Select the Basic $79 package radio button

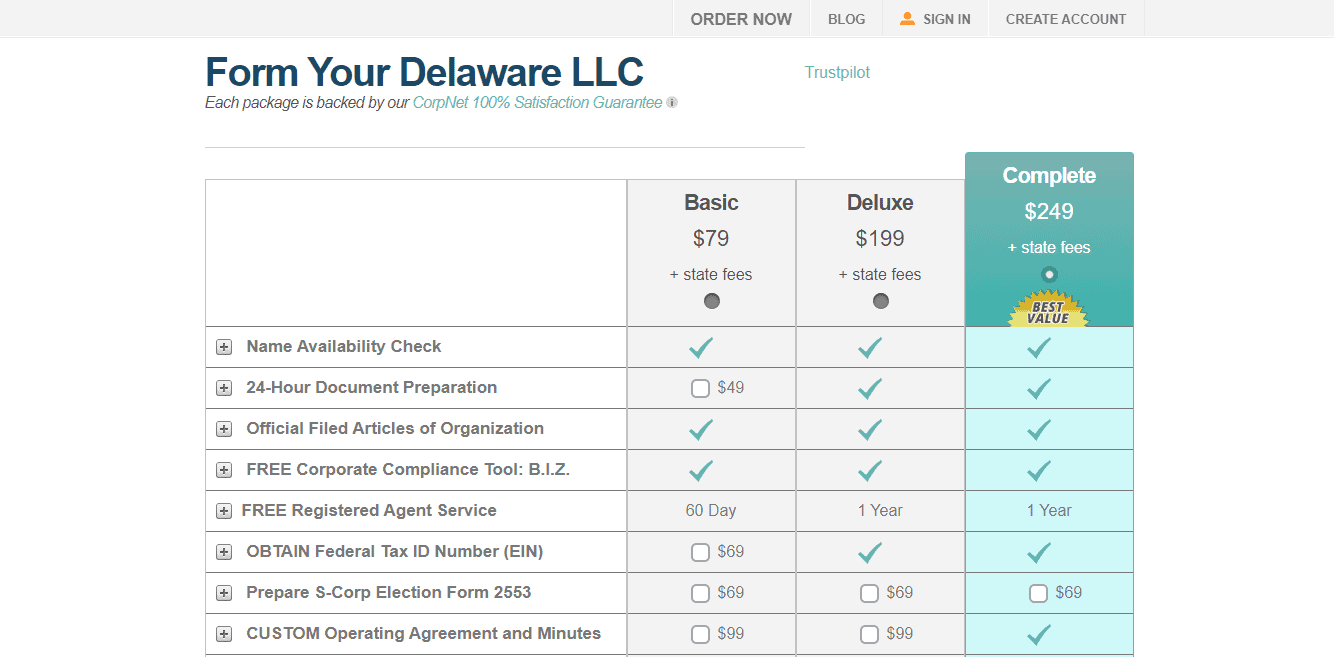click(712, 301)
